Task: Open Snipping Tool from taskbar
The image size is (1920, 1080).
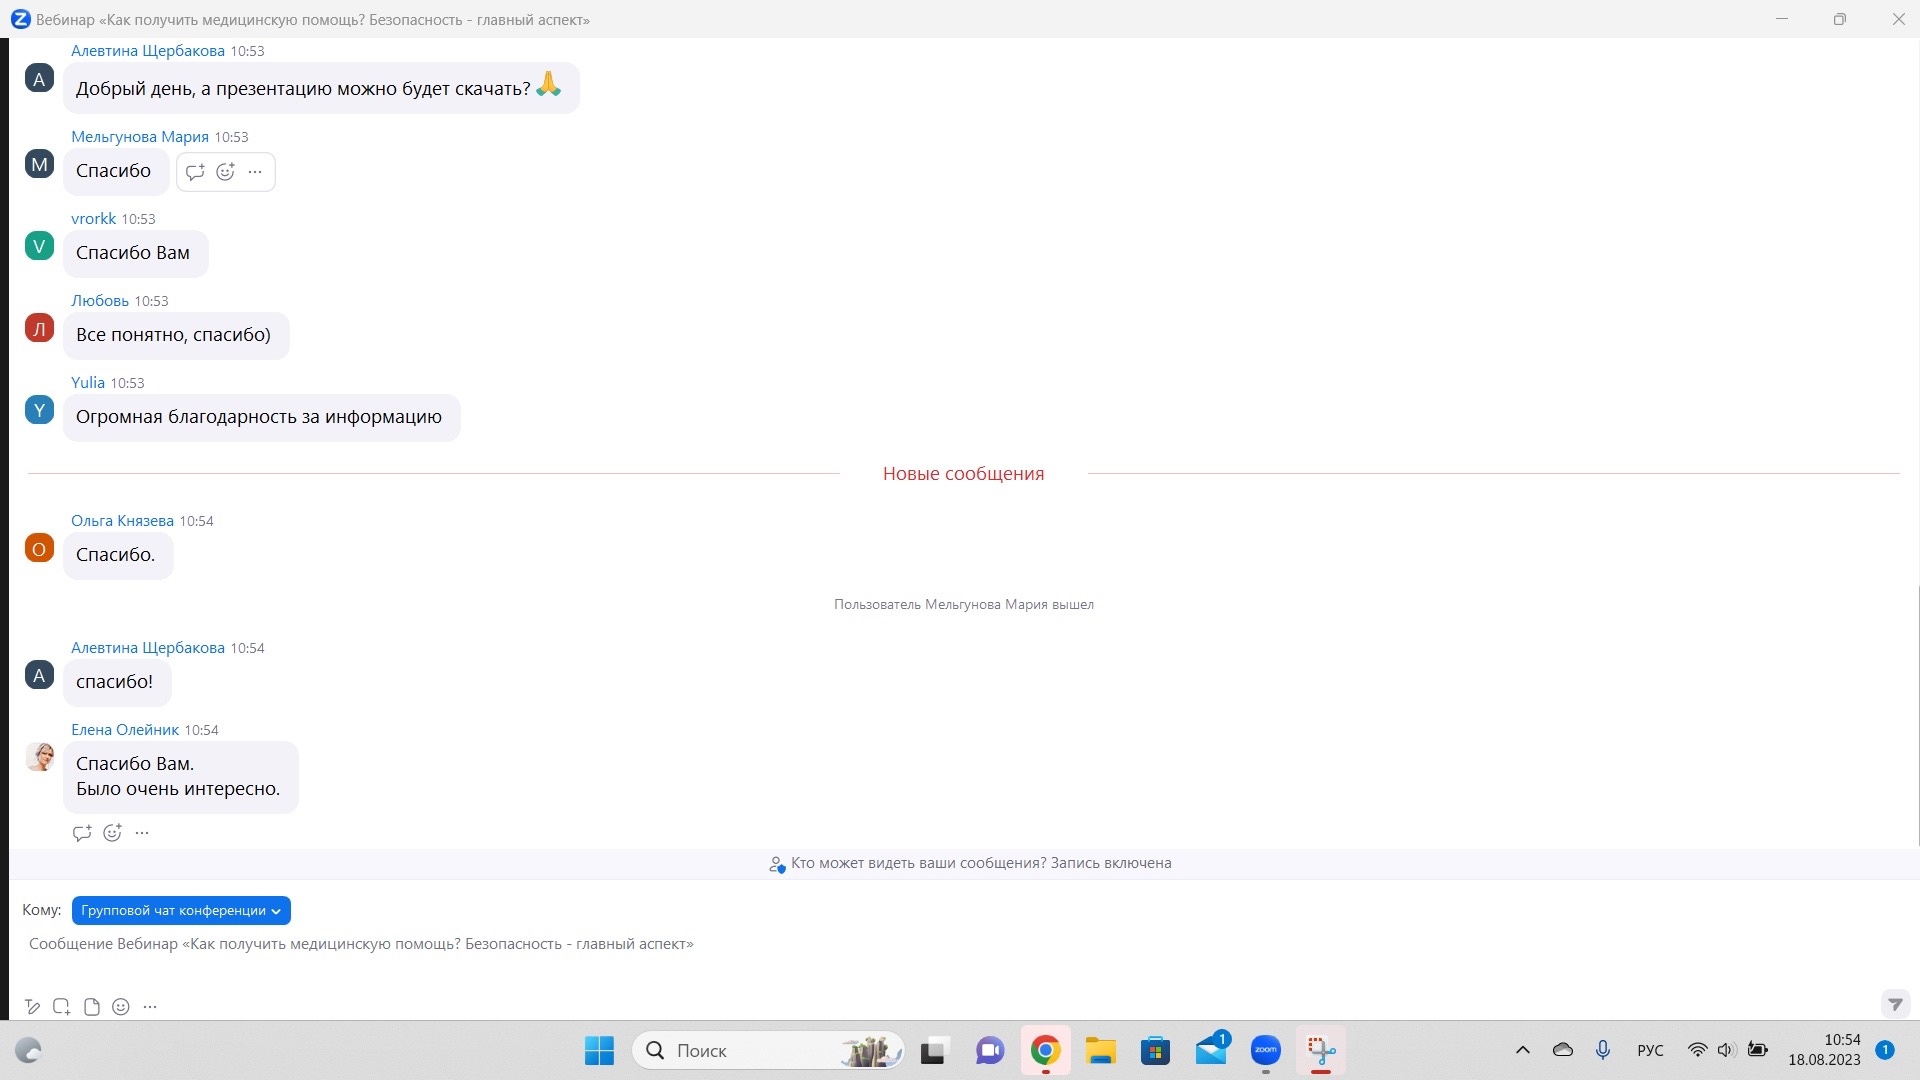Action: pyautogui.click(x=1321, y=1051)
